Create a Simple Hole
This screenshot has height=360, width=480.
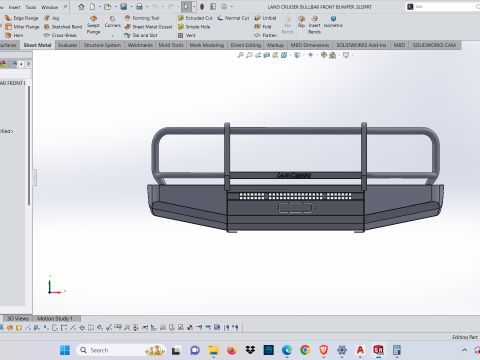[194, 27]
